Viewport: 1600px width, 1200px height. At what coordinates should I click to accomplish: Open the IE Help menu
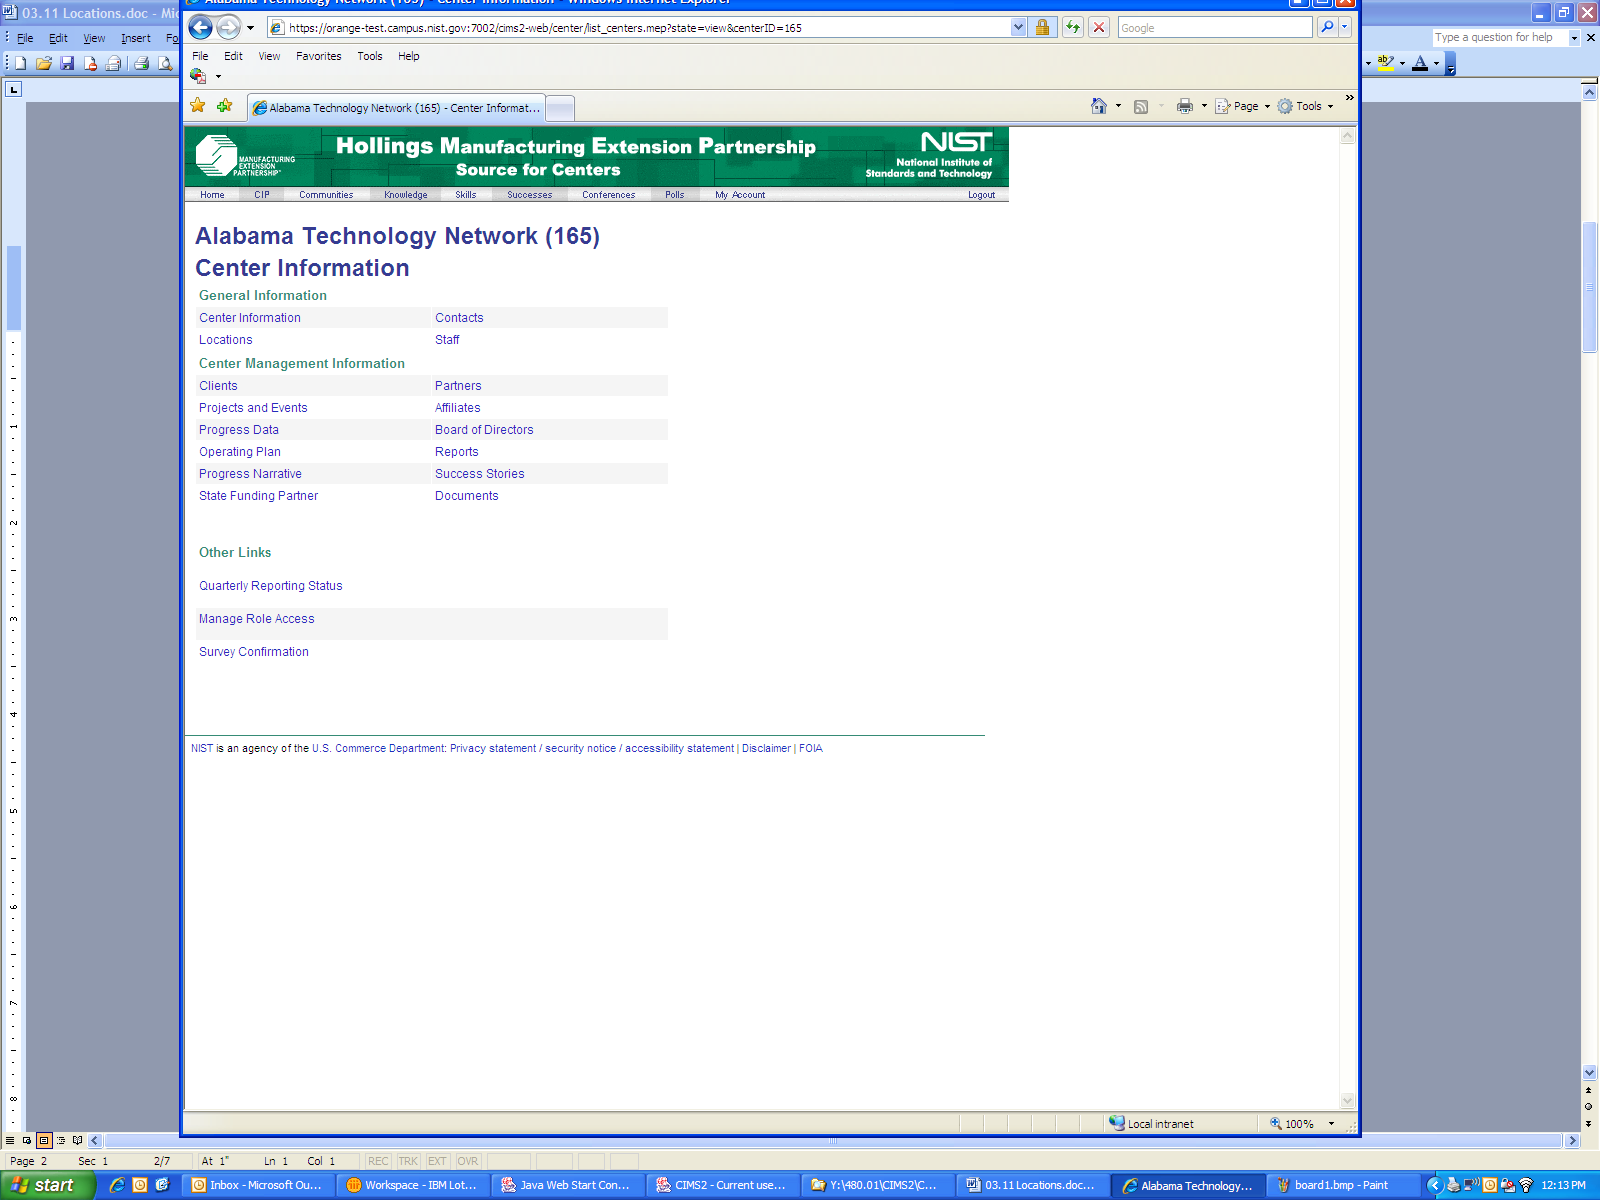(408, 56)
